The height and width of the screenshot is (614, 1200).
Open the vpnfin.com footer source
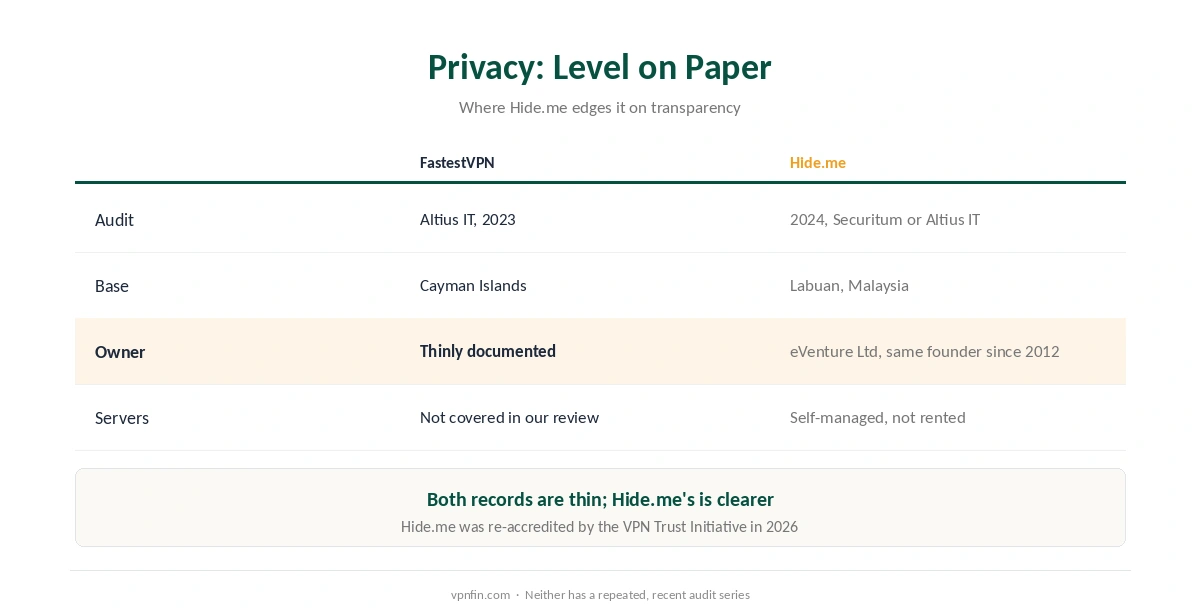[x=480, y=595]
